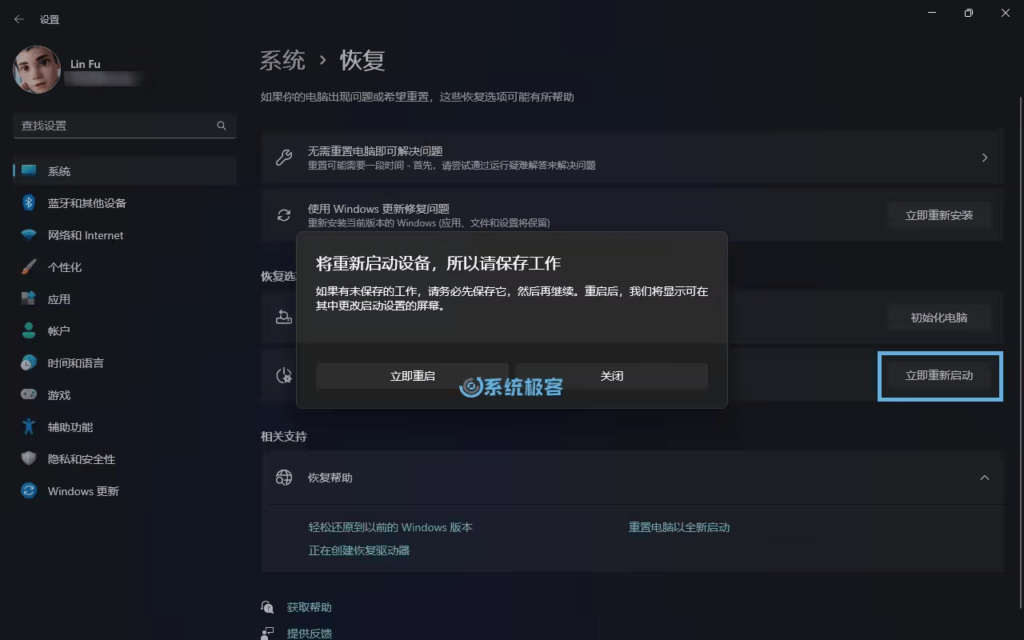Expand the troubleshoot row right chevron
Image resolution: width=1024 pixels, height=640 pixels.
(984, 158)
